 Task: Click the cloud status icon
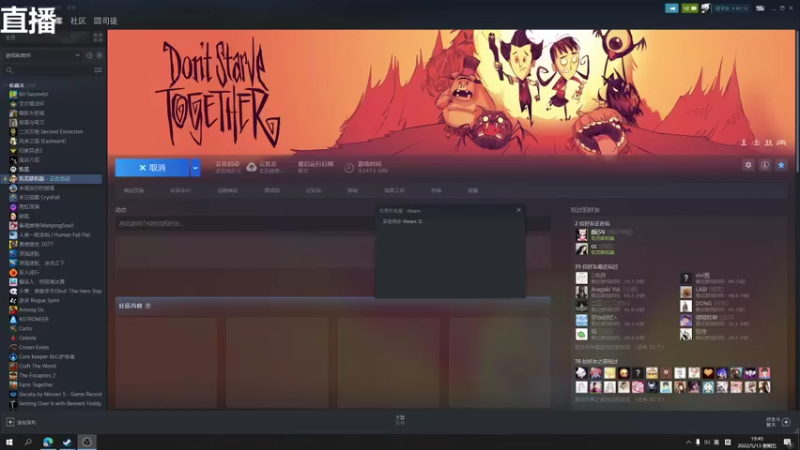point(252,167)
